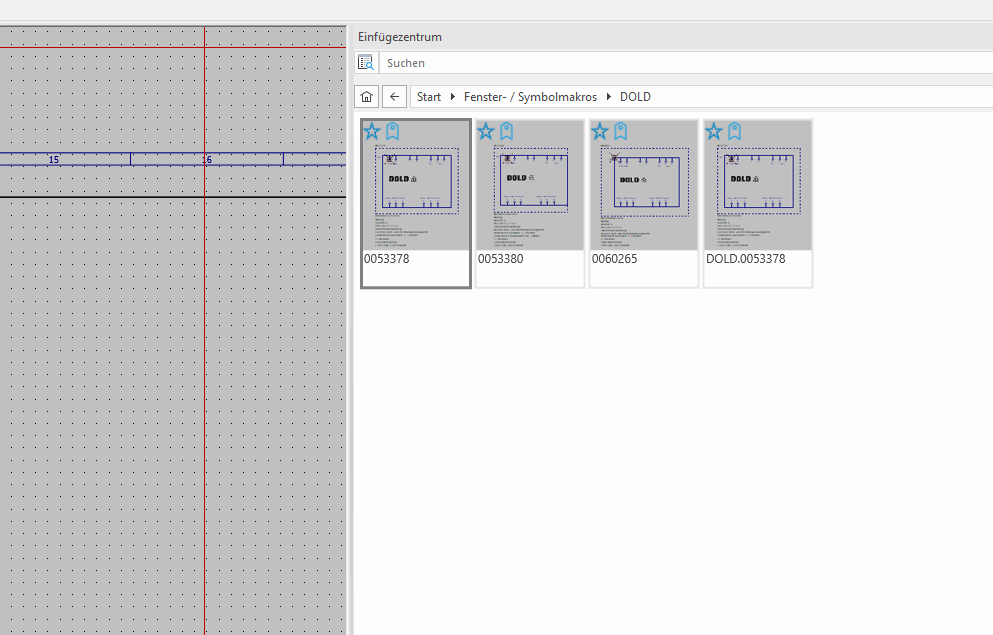Open the Start breadcrumb
Viewport: 993px width, 635px height.
pyautogui.click(x=429, y=97)
